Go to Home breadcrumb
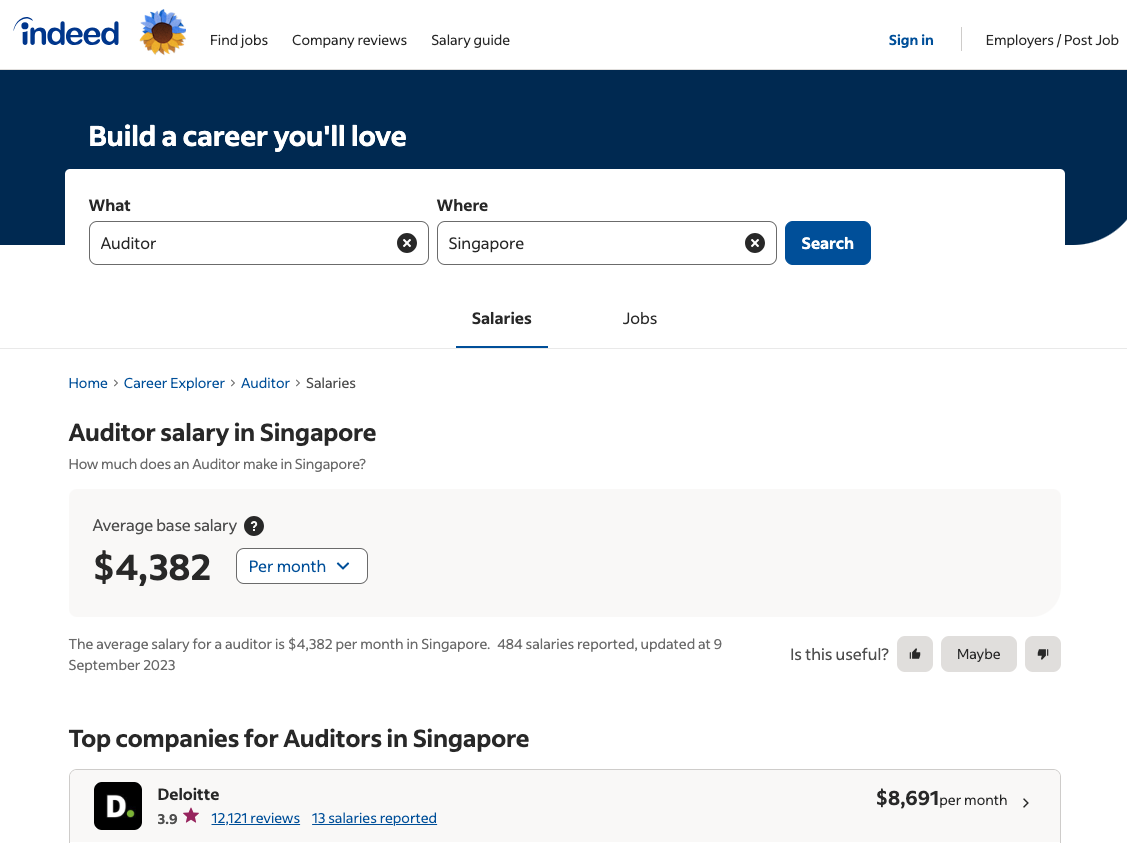 (x=88, y=383)
